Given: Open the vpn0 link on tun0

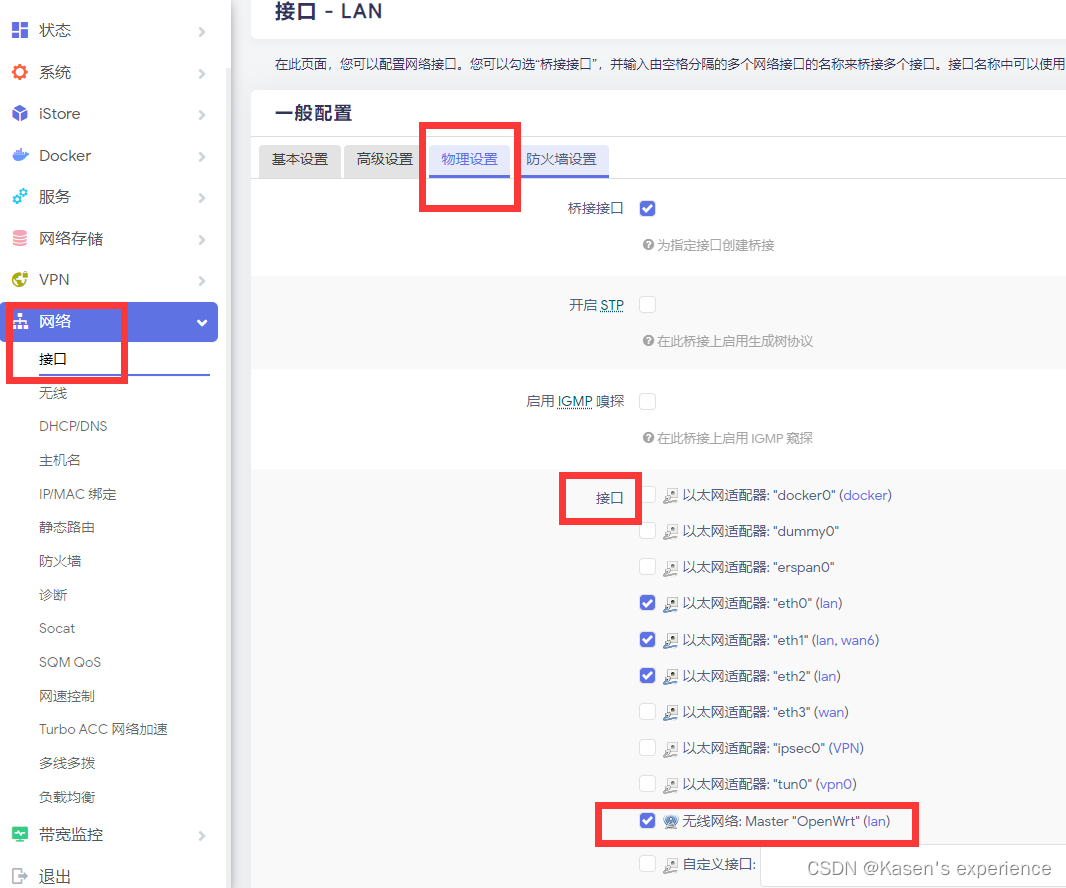Looking at the screenshot, I should click(x=836, y=784).
